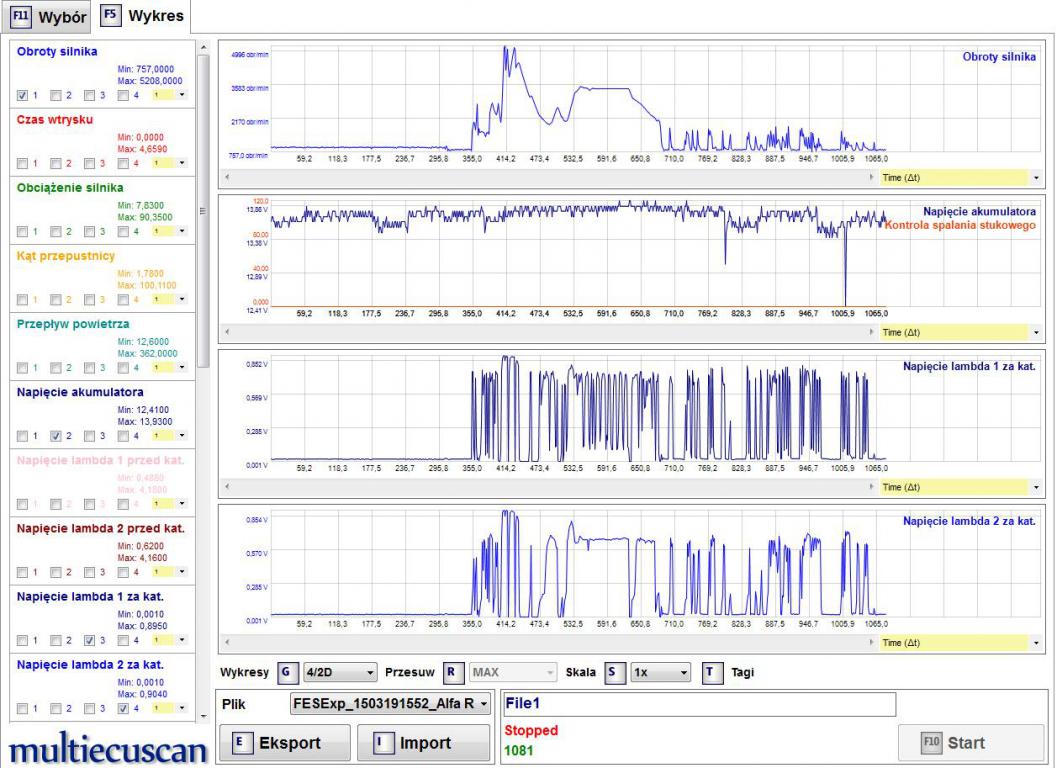Select the Wykres tab

tap(144, 15)
